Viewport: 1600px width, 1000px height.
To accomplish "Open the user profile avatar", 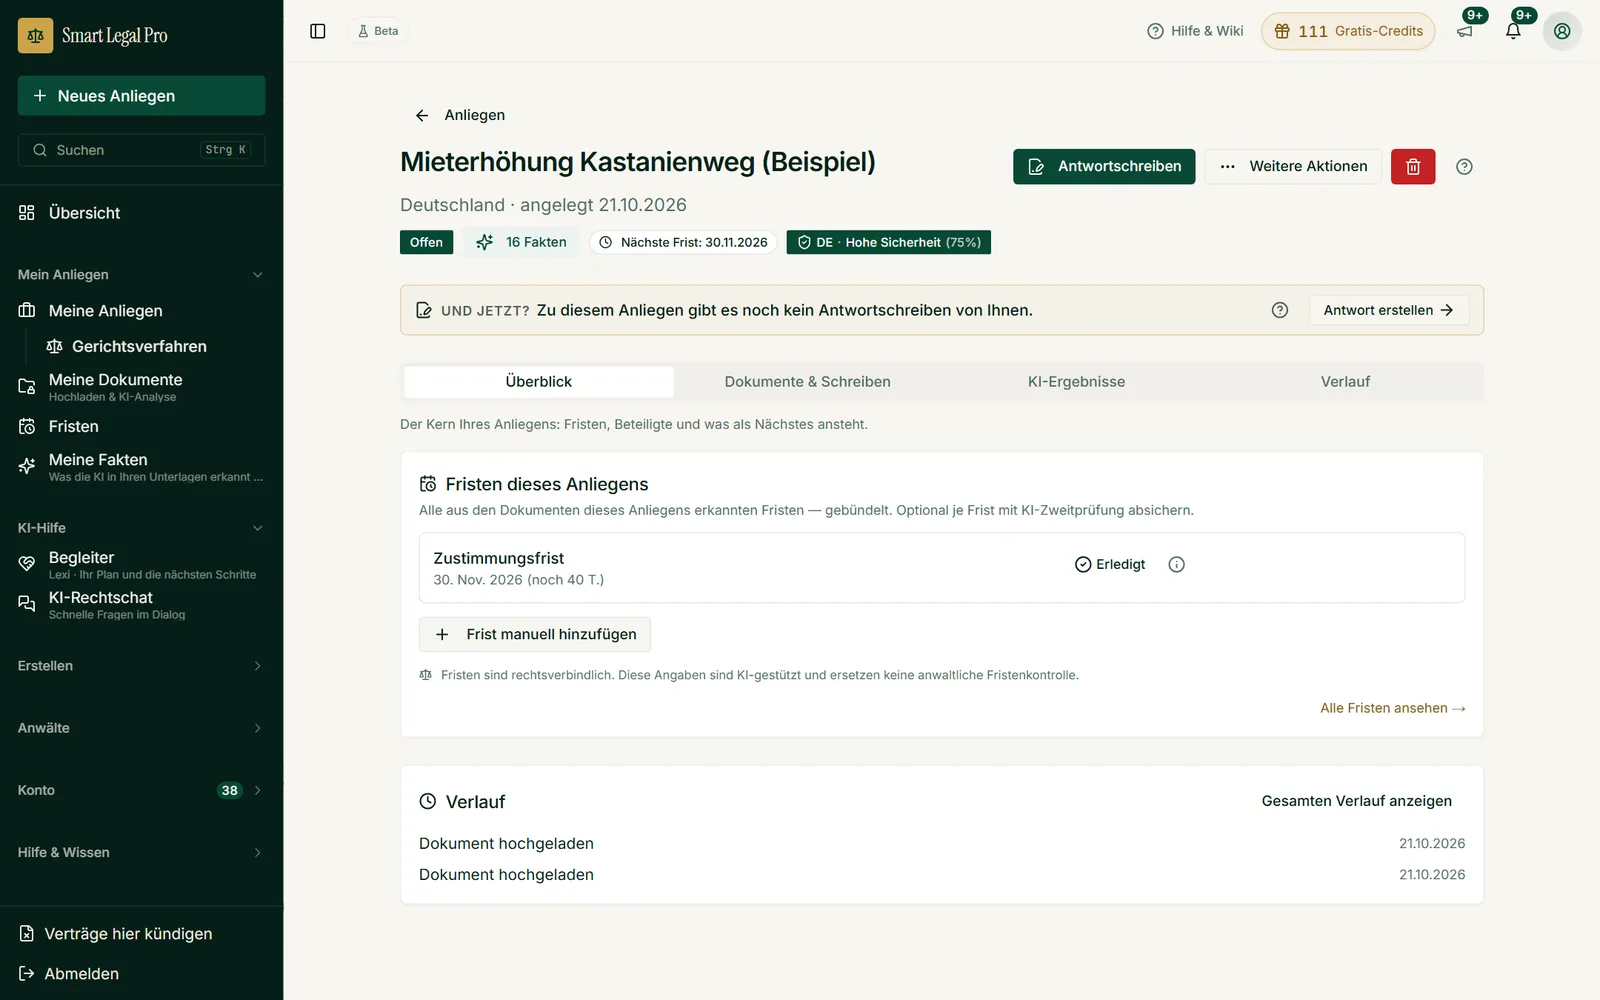I will (x=1562, y=31).
